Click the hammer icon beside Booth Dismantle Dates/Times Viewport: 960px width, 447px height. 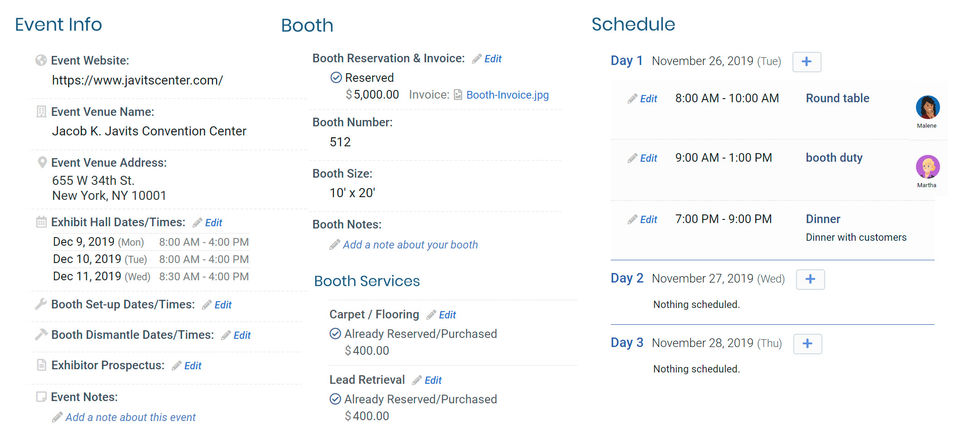[41, 335]
